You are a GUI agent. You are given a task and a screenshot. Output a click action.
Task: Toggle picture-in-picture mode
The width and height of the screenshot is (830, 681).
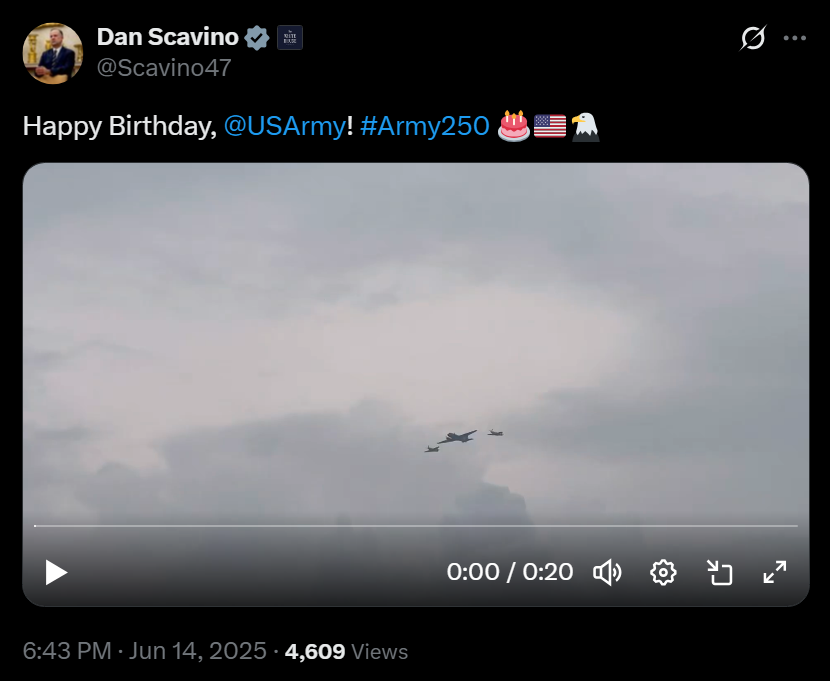719,572
